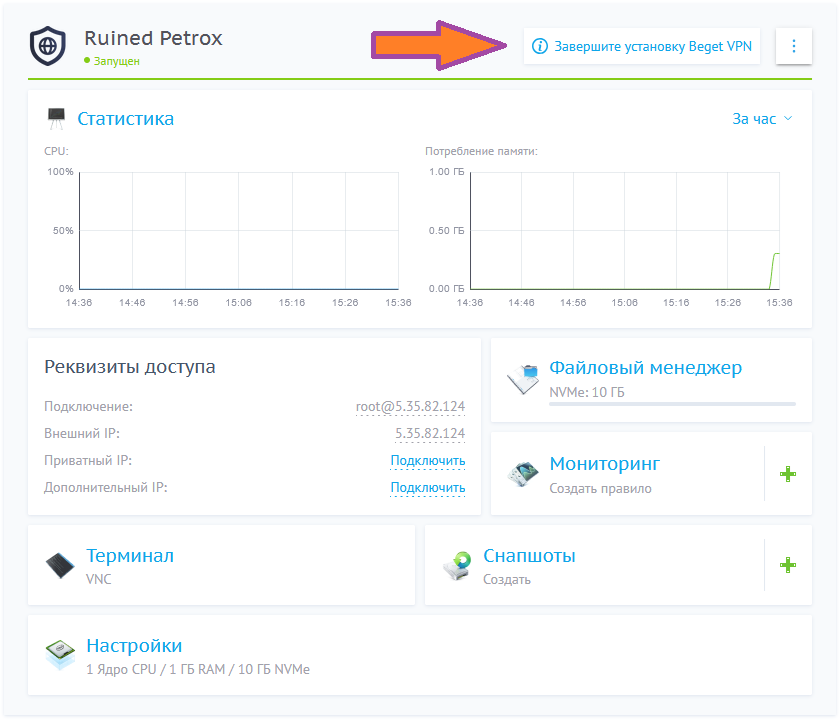Image resolution: width=840 pixels, height=722 pixels.
Task: Open the Статистика section title
Action: coord(126,119)
